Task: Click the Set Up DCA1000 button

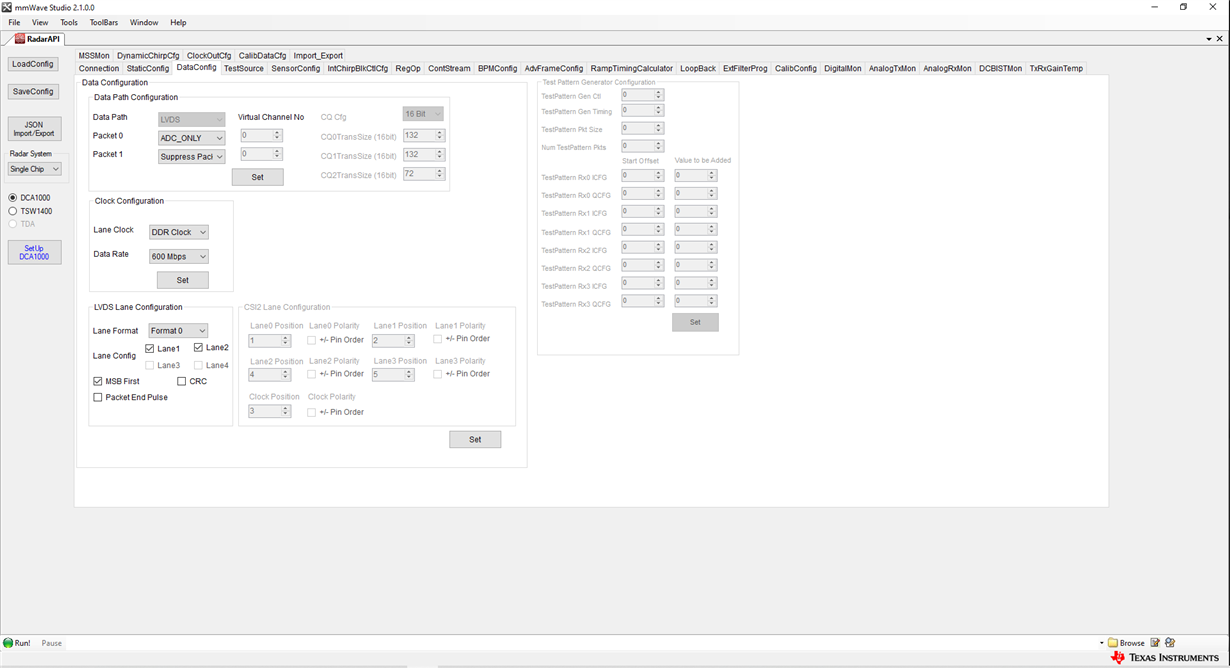Action: 34,252
